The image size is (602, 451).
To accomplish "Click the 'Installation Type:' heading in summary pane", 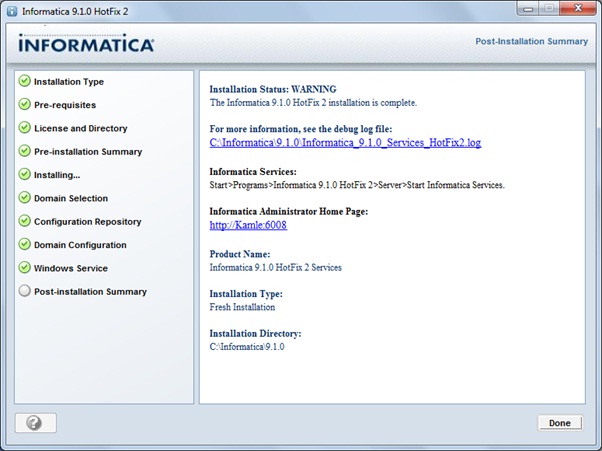I will pyautogui.click(x=246, y=294).
